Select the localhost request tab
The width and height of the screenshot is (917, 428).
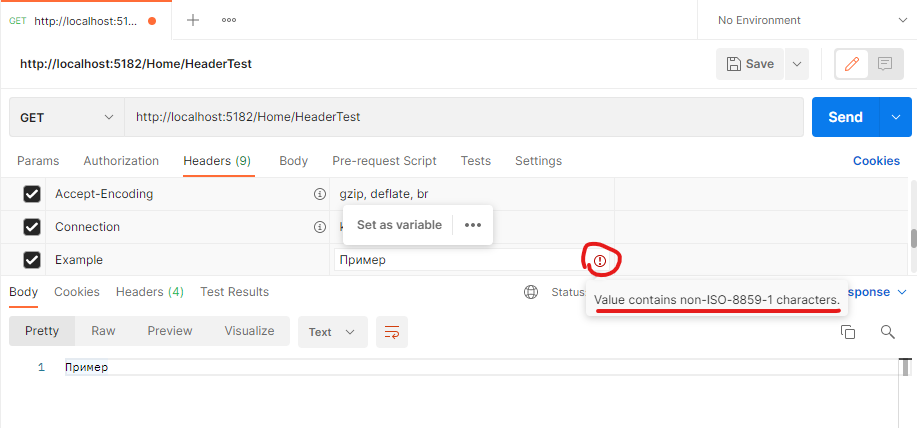[x=86, y=21]
